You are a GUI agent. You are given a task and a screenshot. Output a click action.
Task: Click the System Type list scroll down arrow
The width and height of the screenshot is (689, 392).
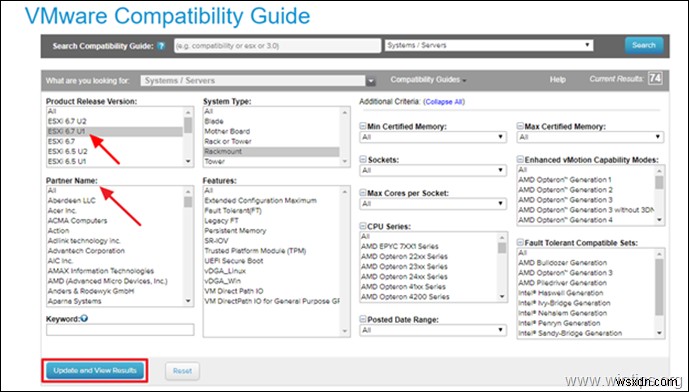point(345,161)
